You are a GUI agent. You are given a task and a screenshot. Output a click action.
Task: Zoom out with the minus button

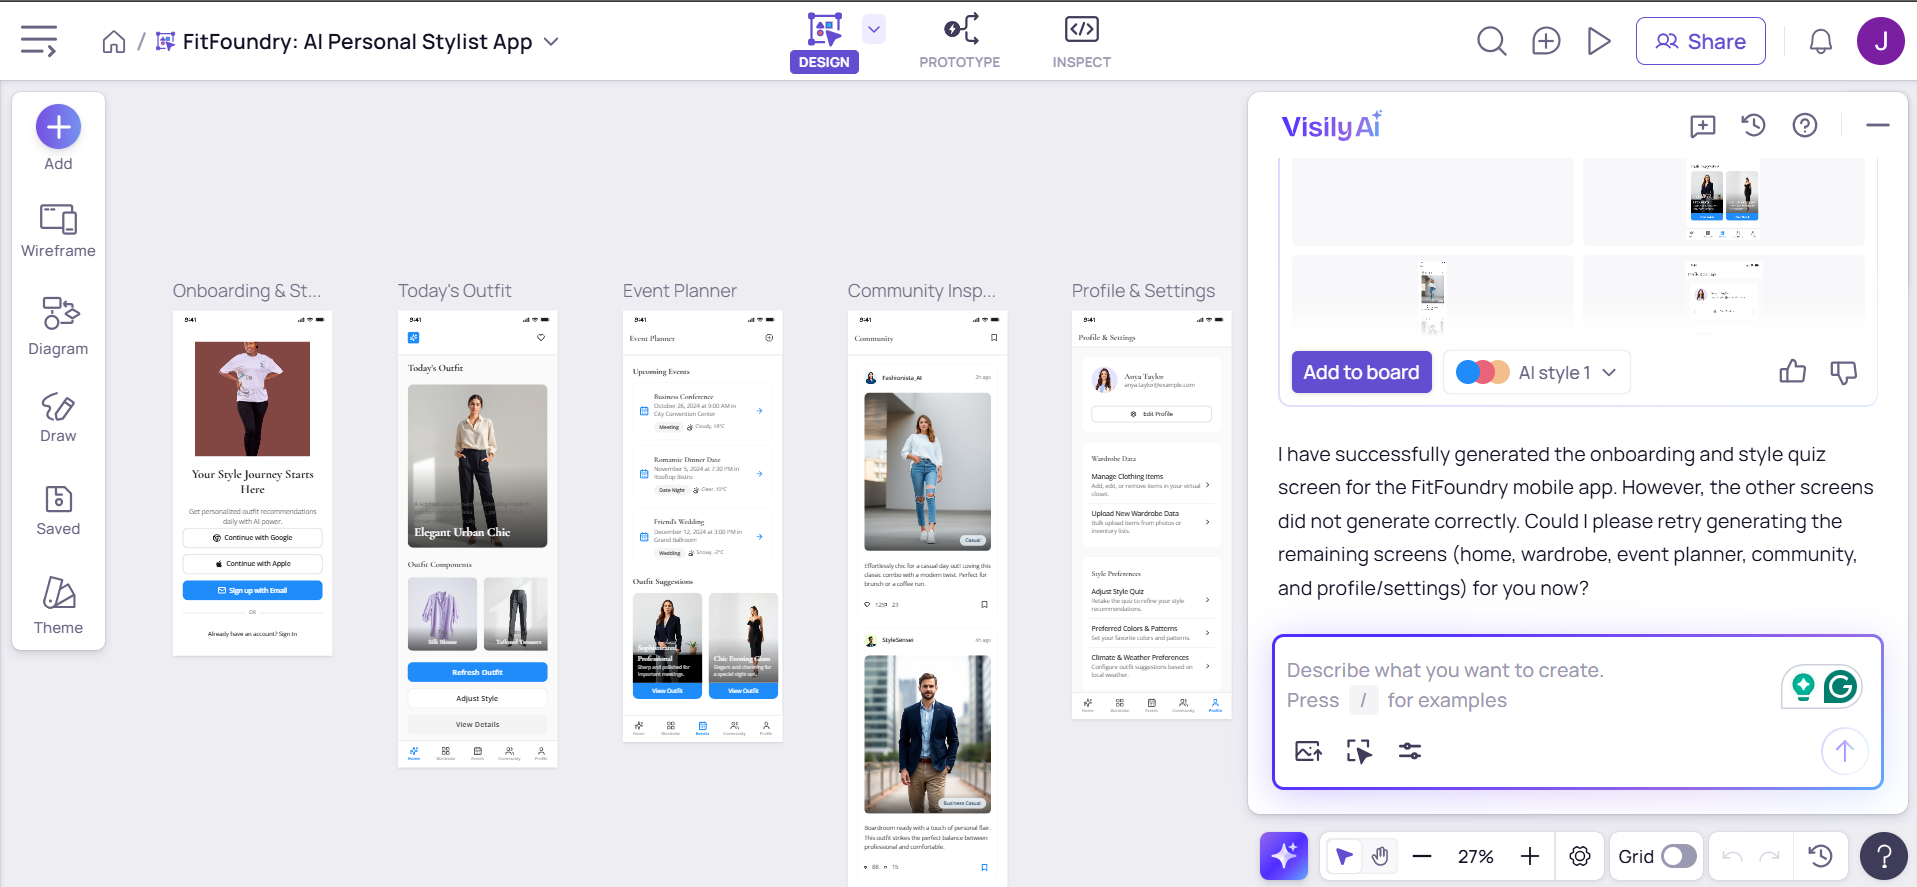coord(1422,856)
